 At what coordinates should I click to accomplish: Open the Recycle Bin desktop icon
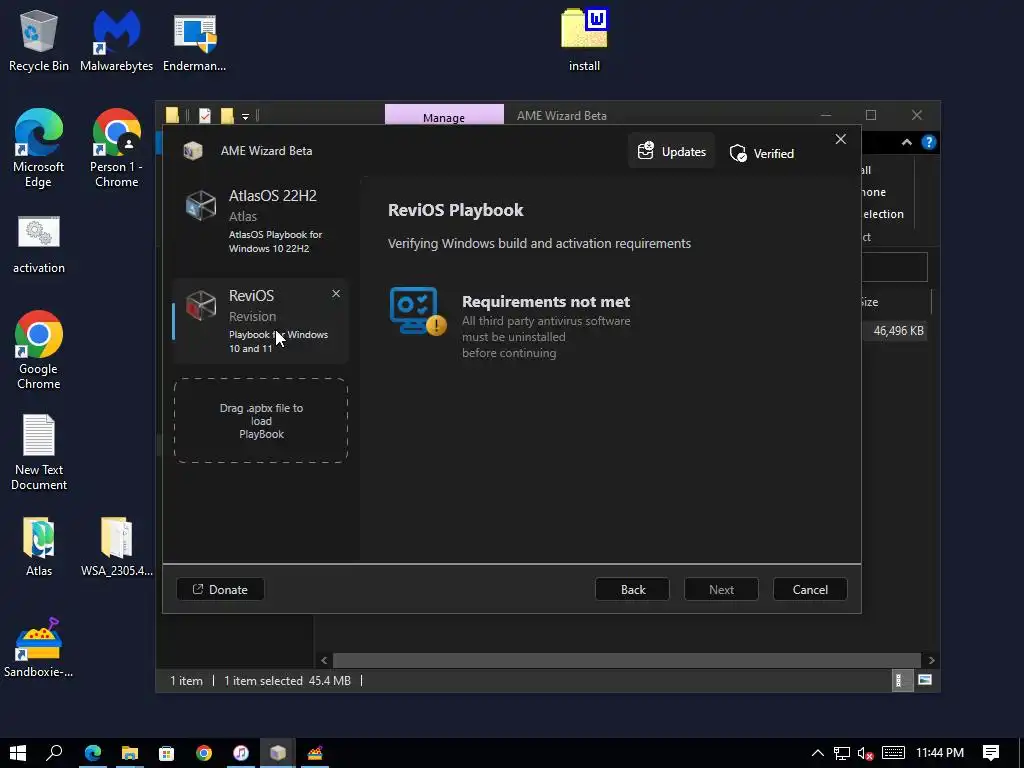[x=39, y=40]
